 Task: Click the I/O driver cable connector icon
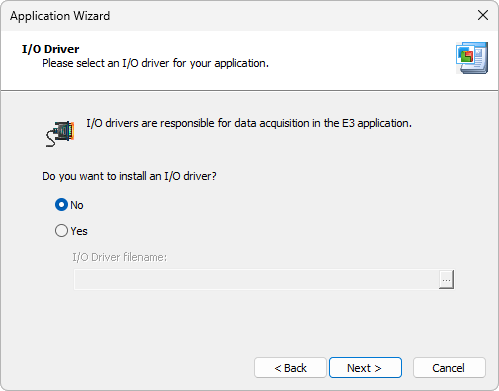click(60, 133)
